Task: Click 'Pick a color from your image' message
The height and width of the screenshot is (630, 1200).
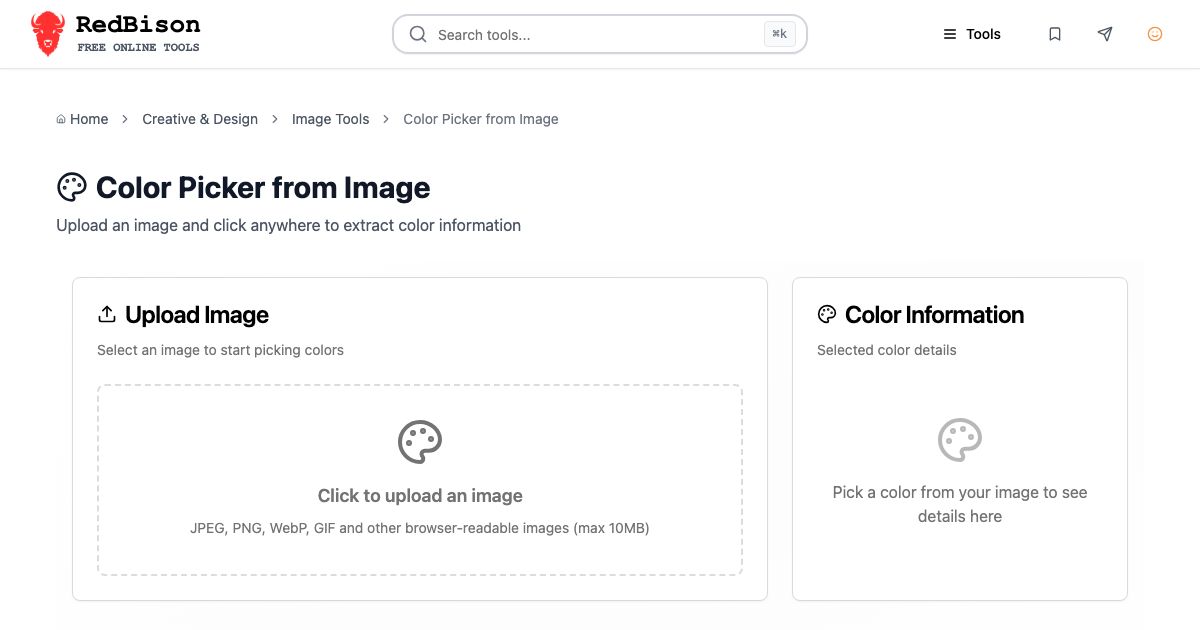Action: pyautogui.click(x=960, y=504)
